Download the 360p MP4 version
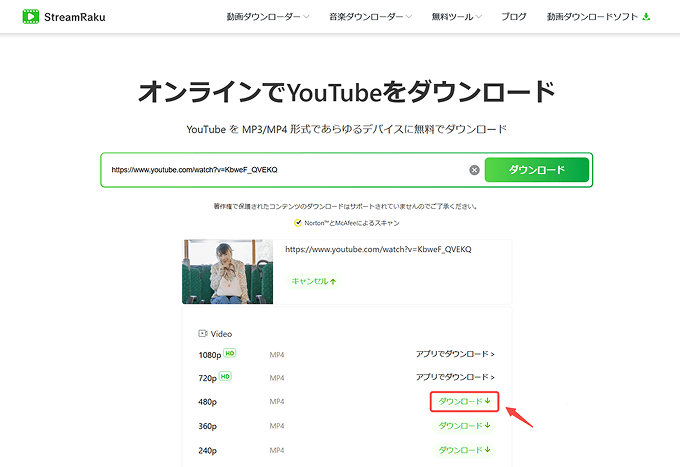Viewport: 680px width, 467px height. [x=464, y=426]
